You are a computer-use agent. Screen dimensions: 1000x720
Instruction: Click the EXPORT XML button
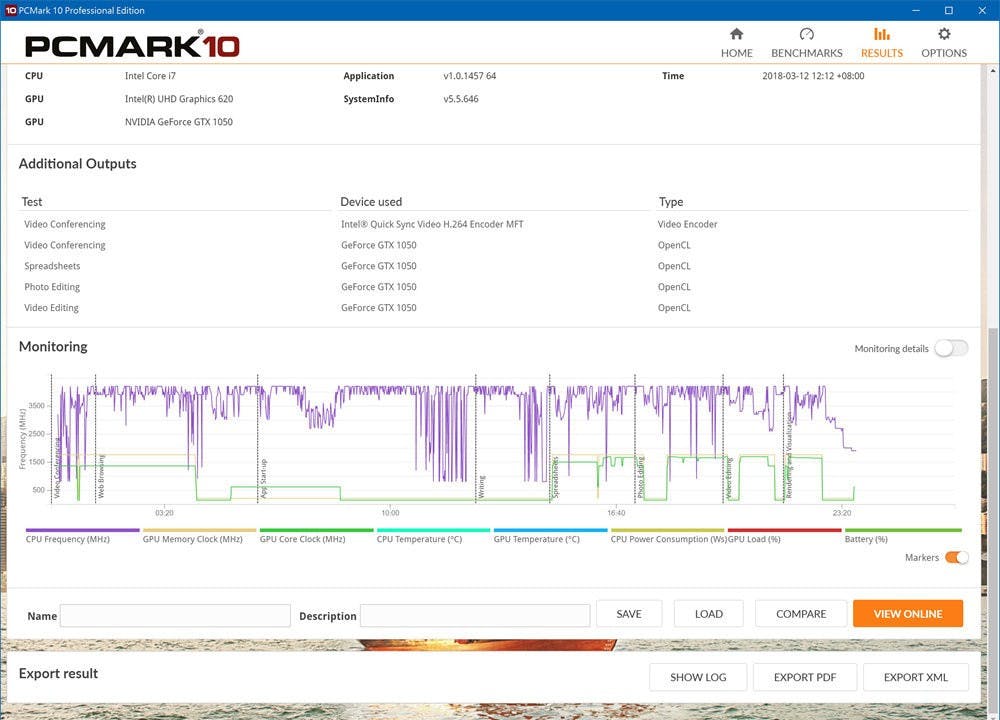(916, 677)
